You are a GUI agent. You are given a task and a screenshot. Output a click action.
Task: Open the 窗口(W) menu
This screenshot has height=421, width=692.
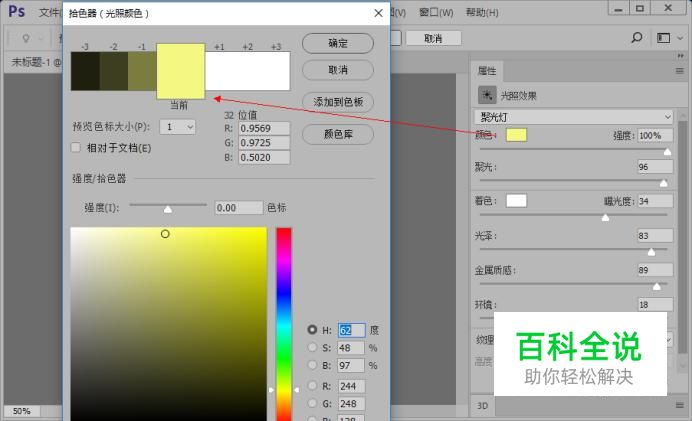point(436,12)
